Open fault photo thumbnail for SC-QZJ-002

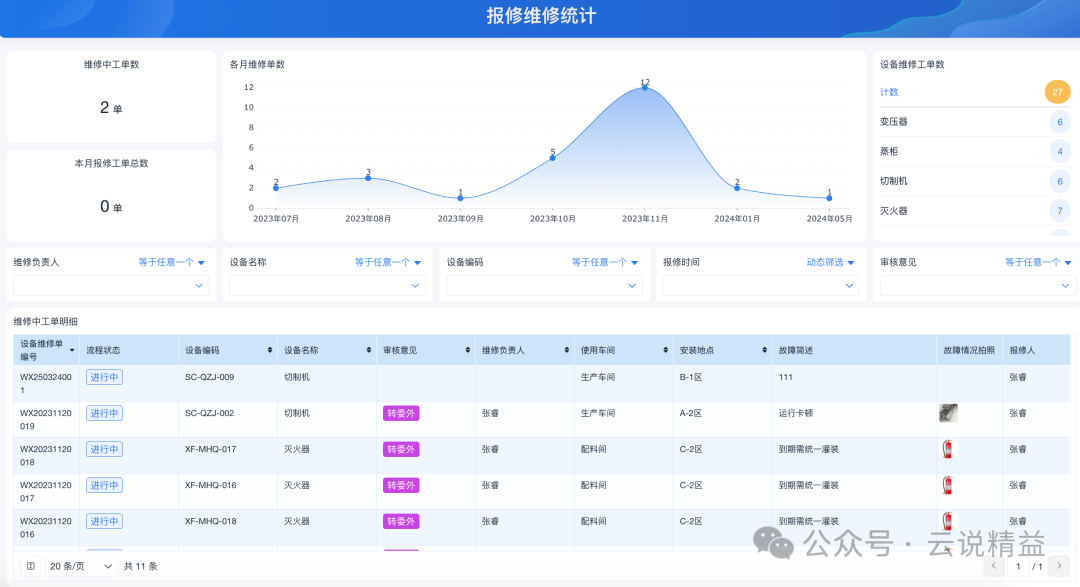948,413
